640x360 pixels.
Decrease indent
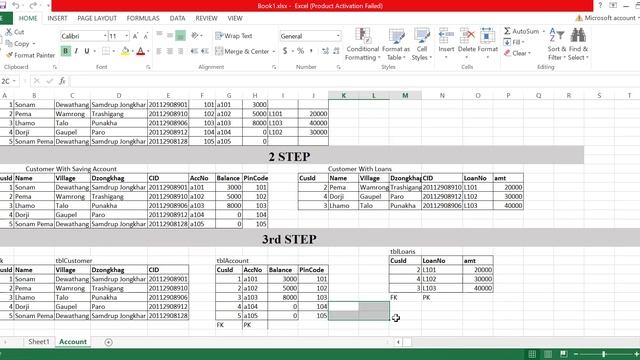coord(194,51)
